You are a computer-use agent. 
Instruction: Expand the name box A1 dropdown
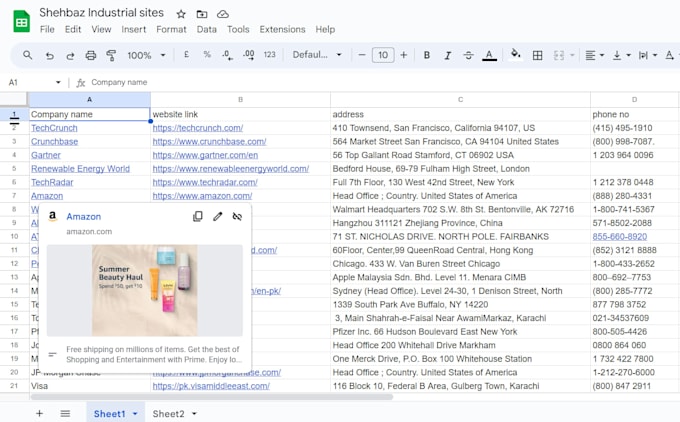pos(58,82)
